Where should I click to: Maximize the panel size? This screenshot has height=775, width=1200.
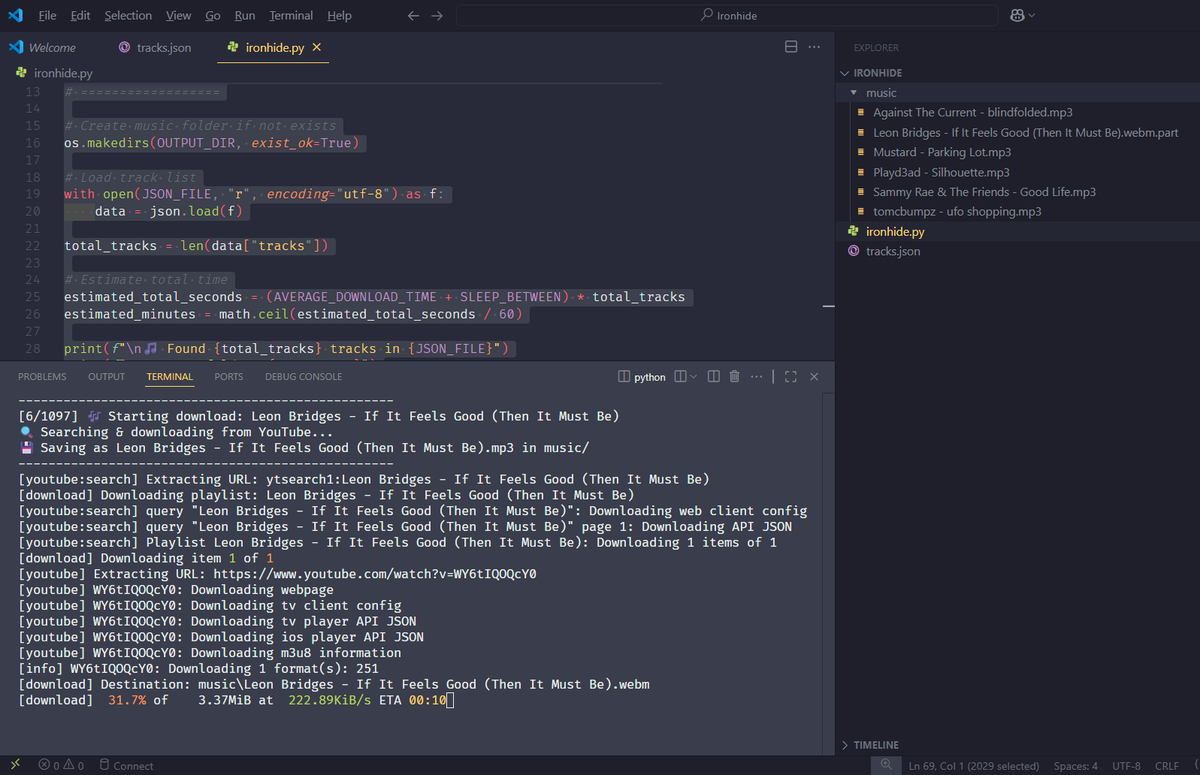[791, 377]
